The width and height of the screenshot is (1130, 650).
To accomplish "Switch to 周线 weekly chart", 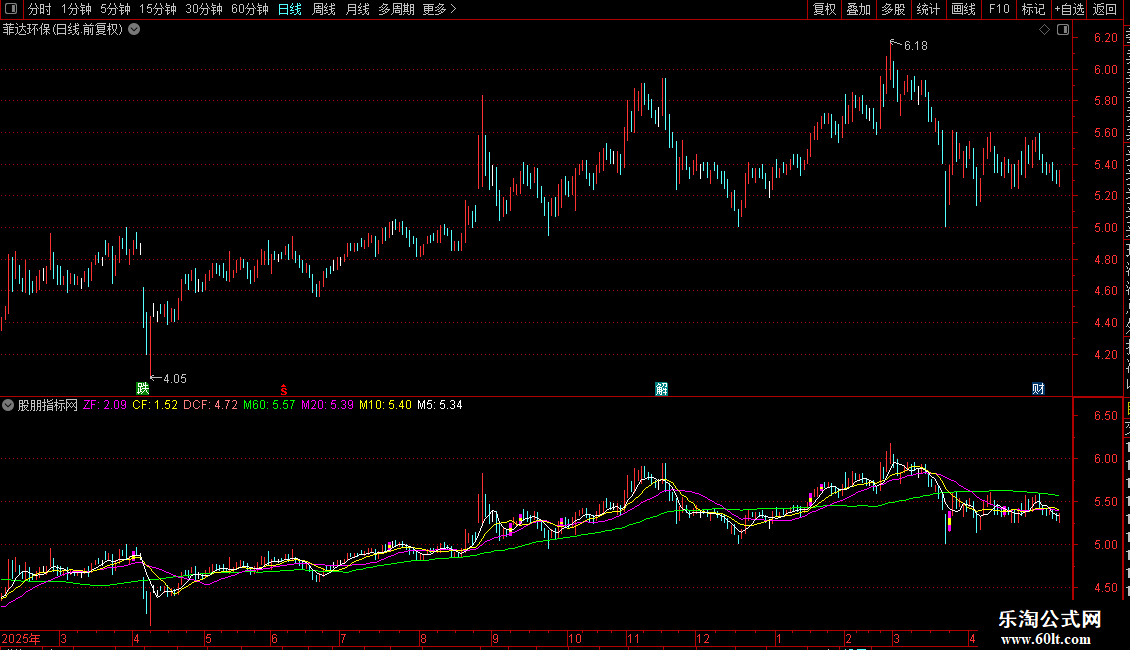I will (x=324, y=9).
